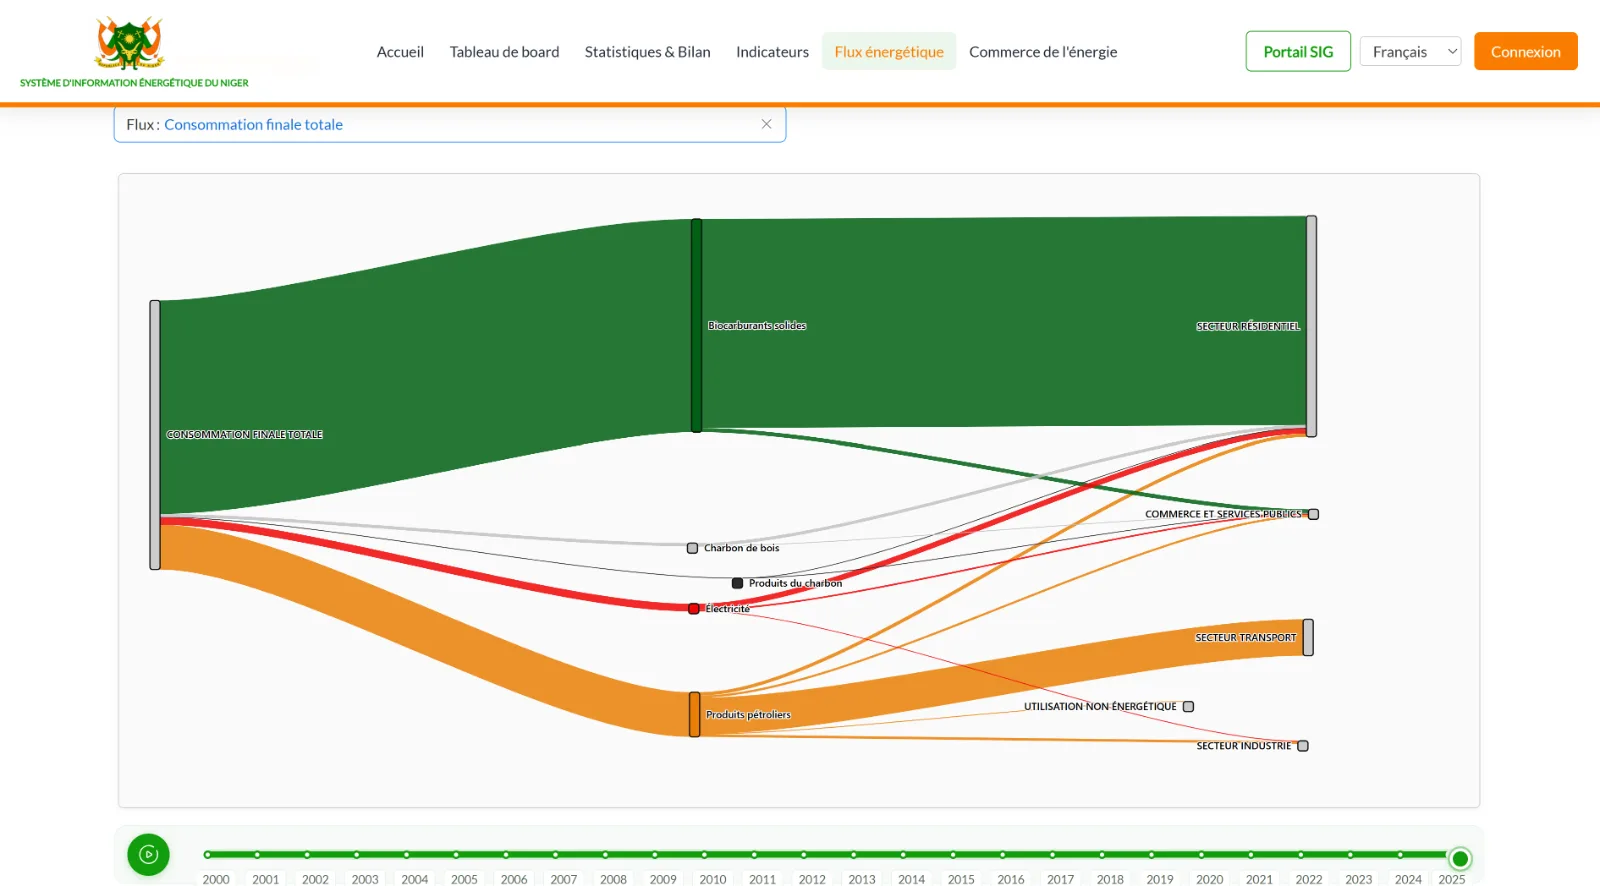
Task: Go to Statistiques & Bilan
Action: pyautogui.click(x=647, y=52)
